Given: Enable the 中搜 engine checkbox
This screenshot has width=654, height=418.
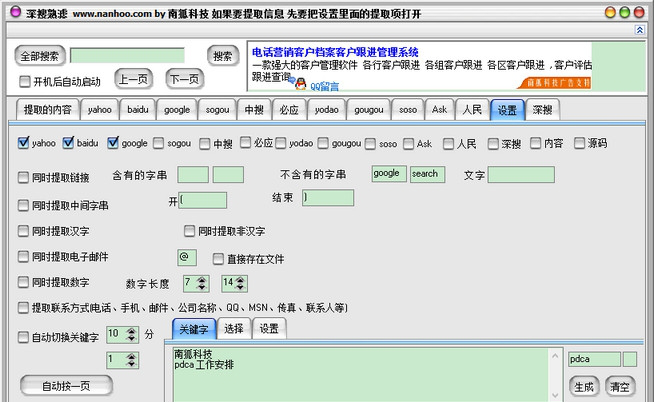Looking at the screenshot, I should pos(204,144).
